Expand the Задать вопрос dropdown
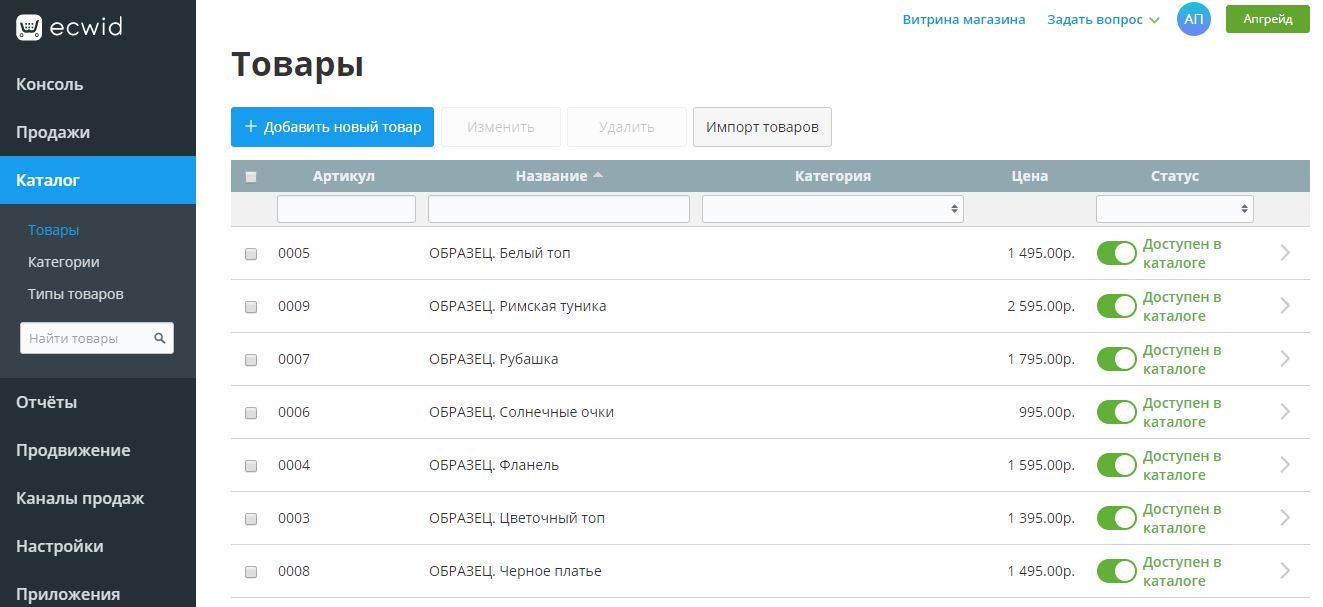This screenshot has width=1323, height=607. coord(1101,19)
